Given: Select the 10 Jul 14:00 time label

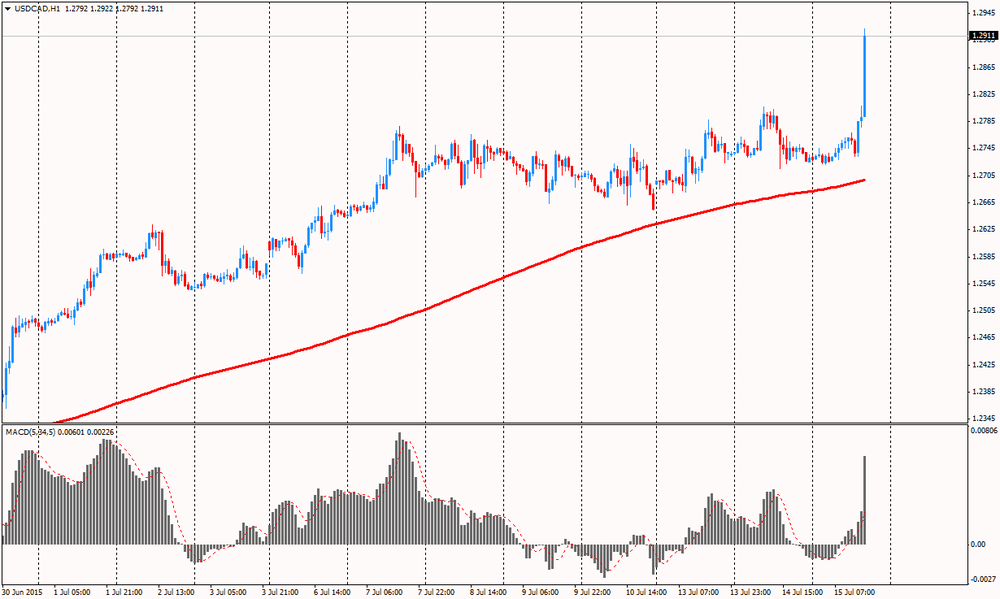Looking at the screenshot, I should (x=645, y=593).
